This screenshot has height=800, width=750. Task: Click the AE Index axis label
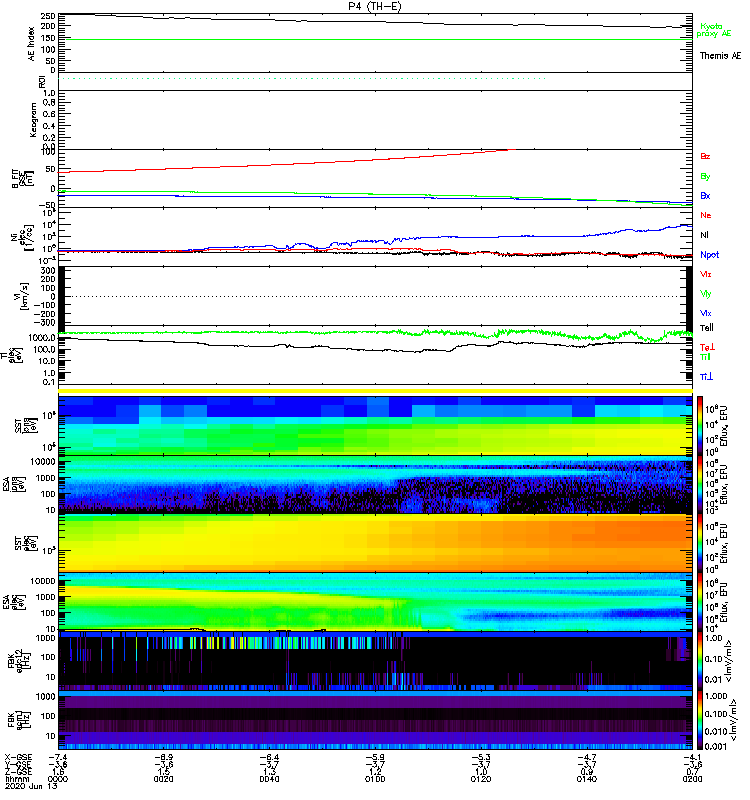coord(32,44)
